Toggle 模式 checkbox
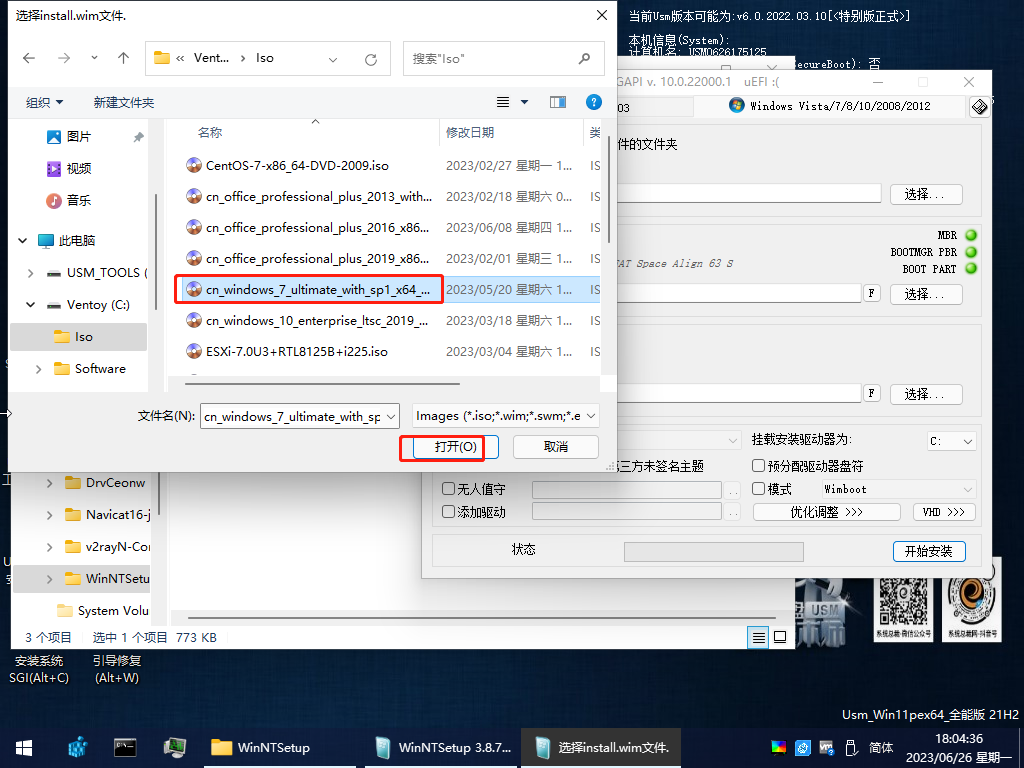The image size is (1024, 768). (x=758, y=488)
